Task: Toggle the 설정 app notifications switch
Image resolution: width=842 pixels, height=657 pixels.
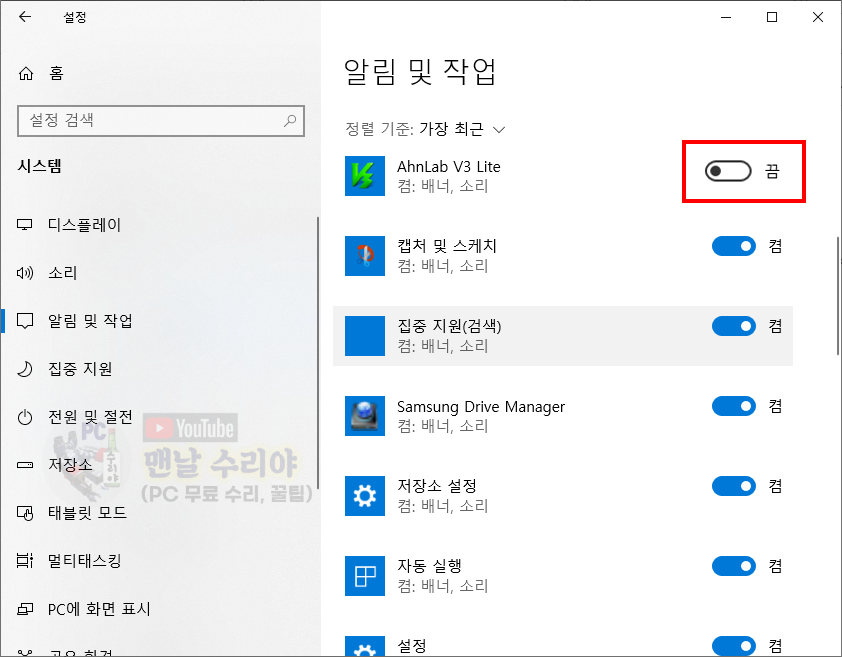Action: (x=734, y=646)
